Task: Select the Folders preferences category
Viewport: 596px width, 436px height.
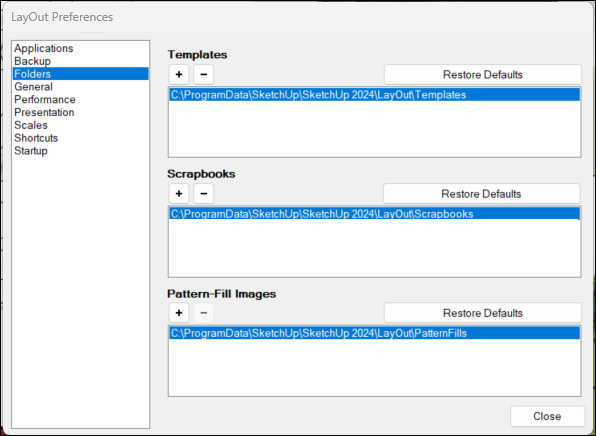Action: 80,74
